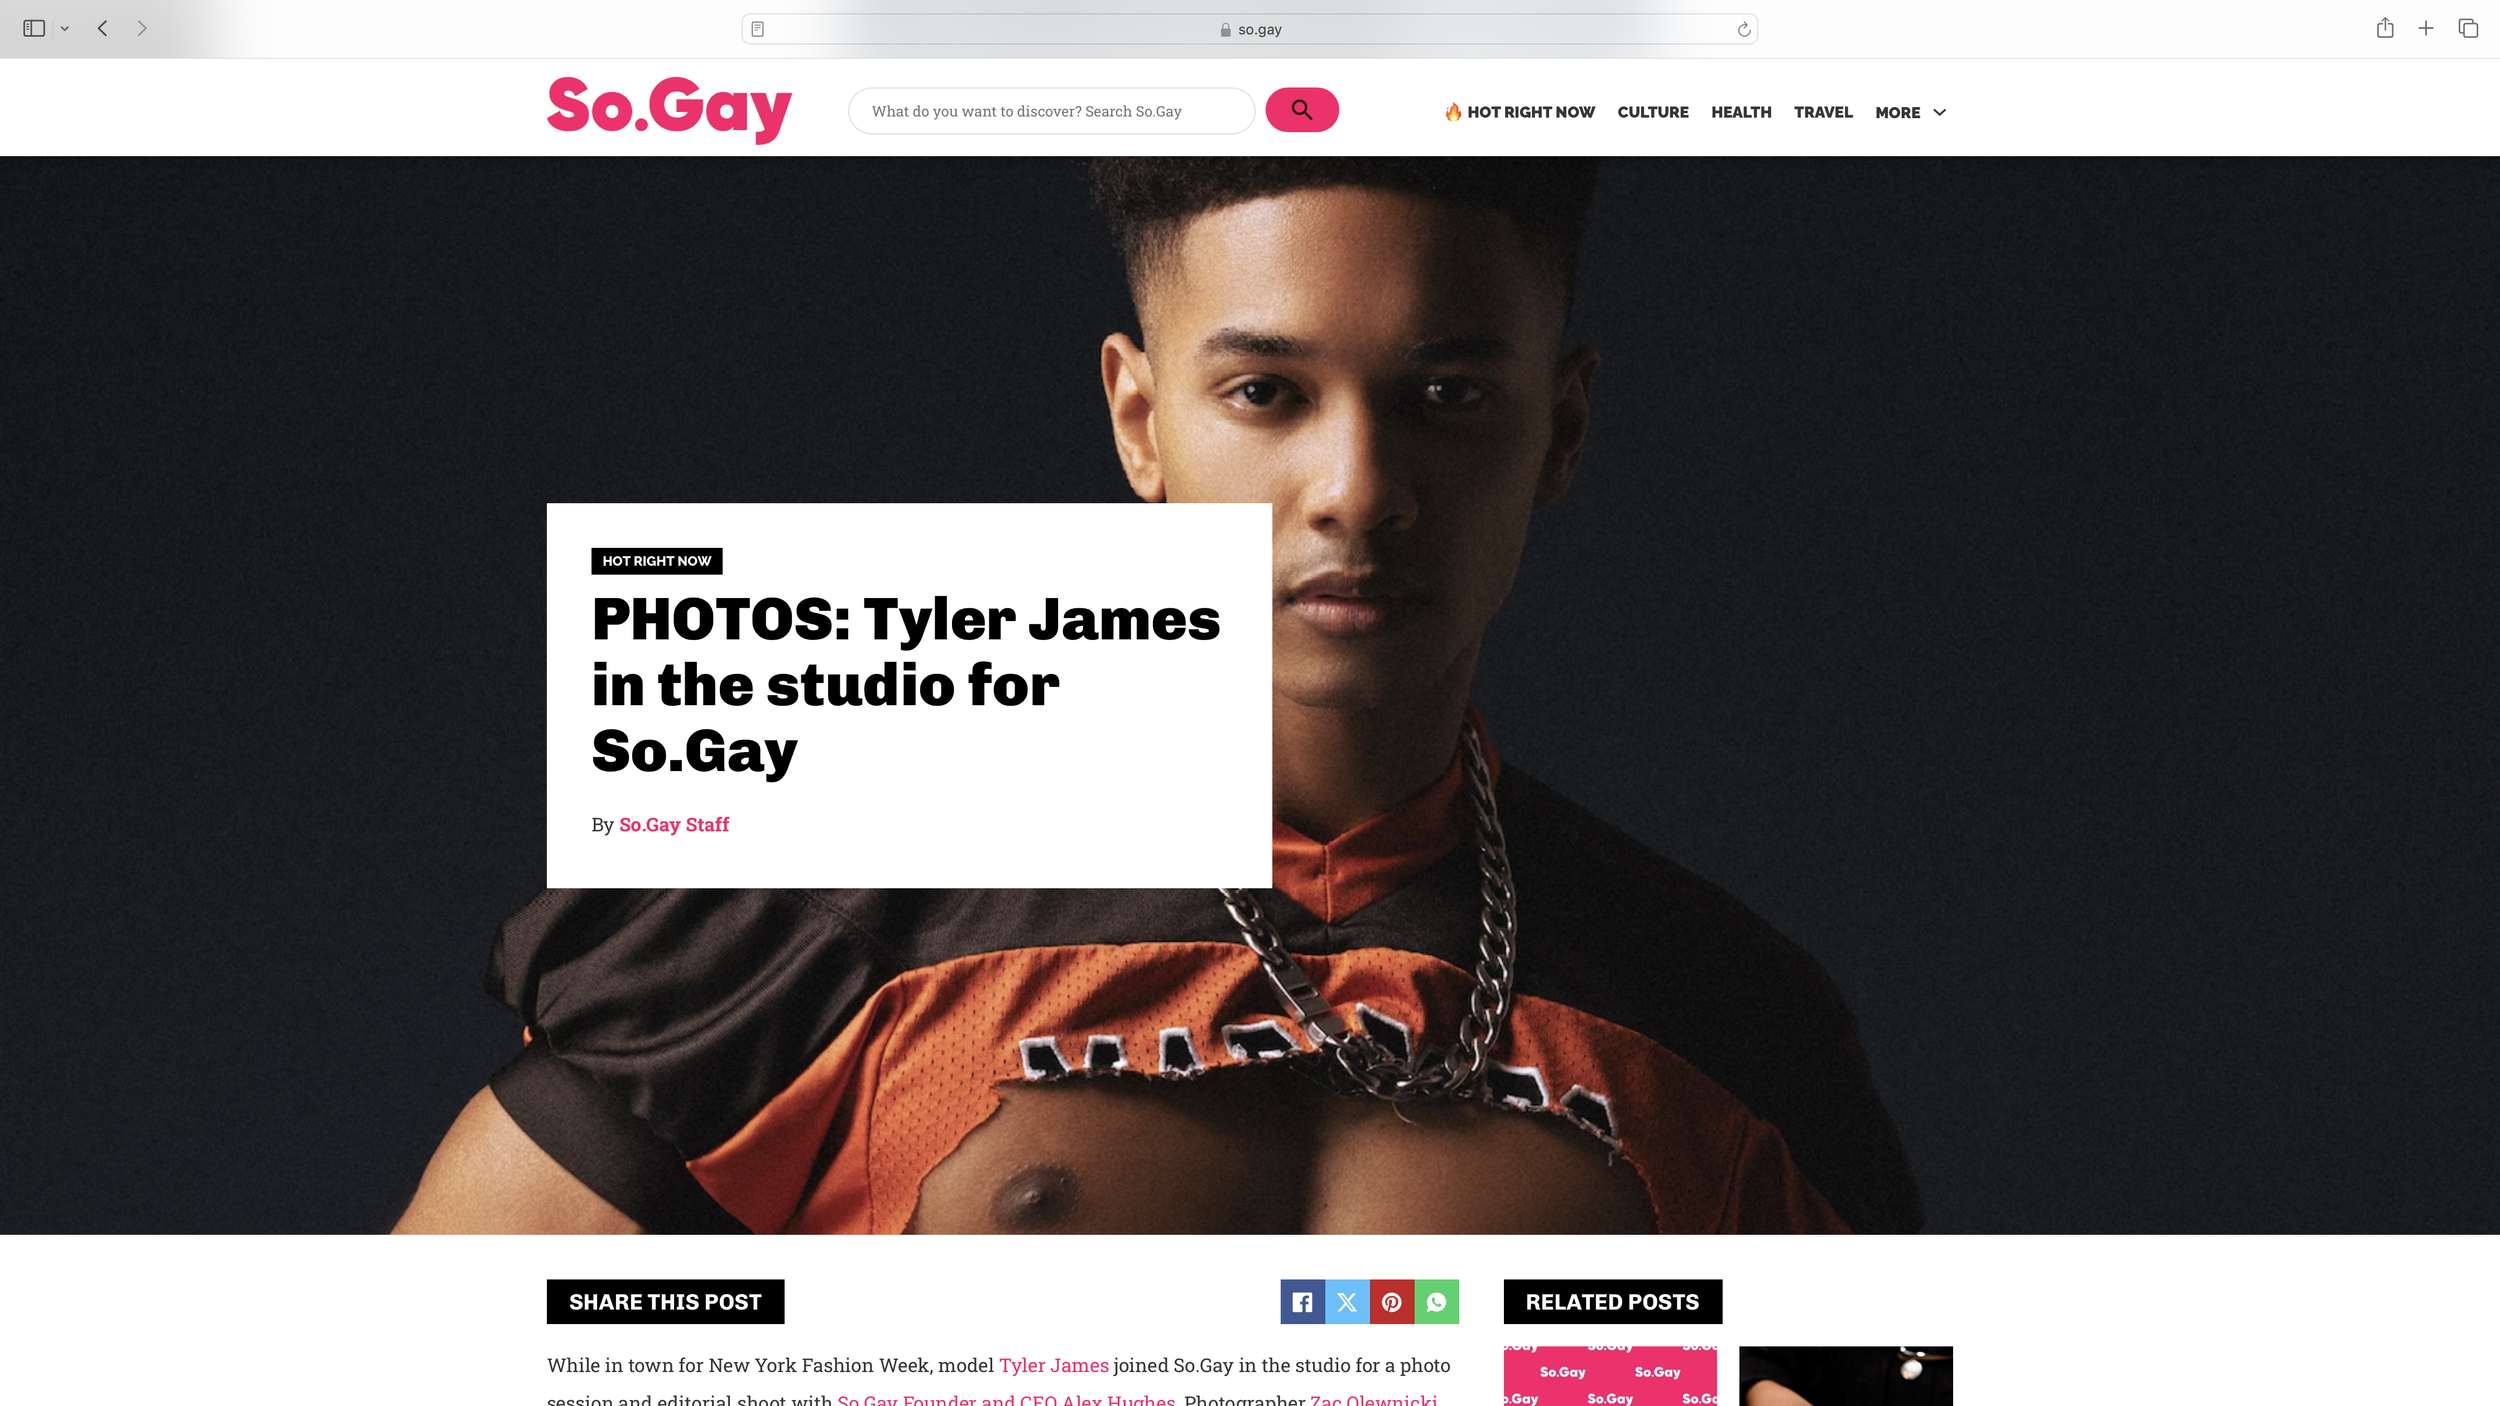The width and height of the screenshot is (2500, 1406).
Task: Open the TRAVEL navigation item
Action: 1823,112
